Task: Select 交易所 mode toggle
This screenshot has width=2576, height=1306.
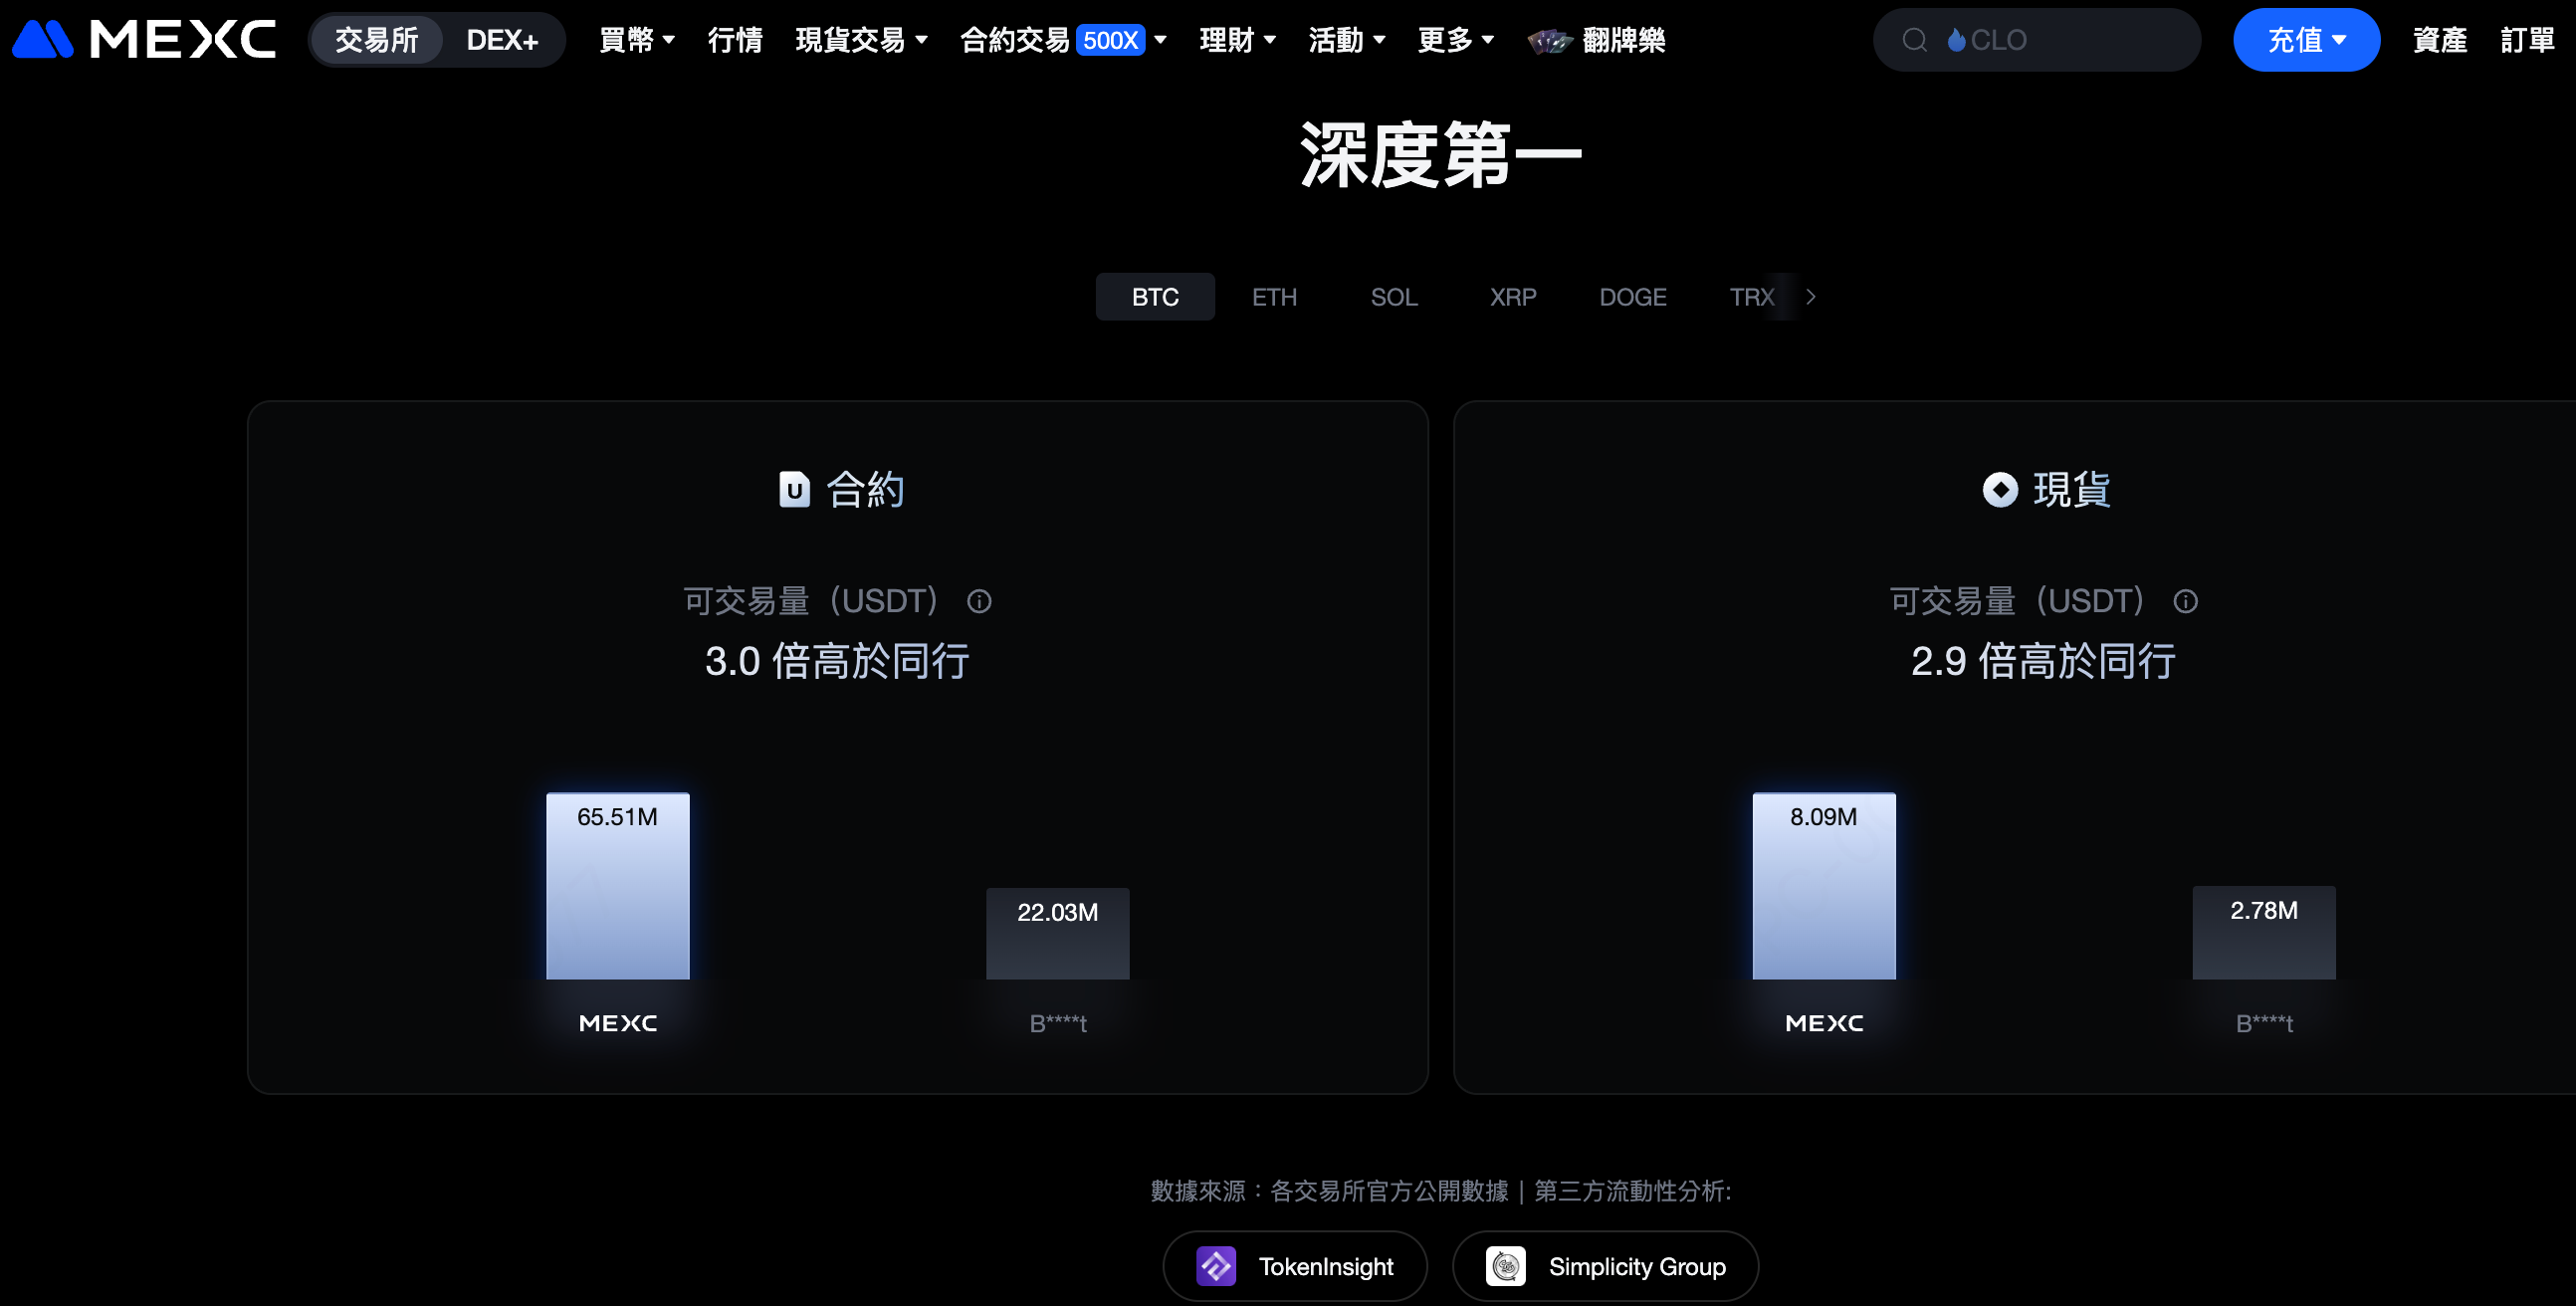Action: tap(376, 40)
